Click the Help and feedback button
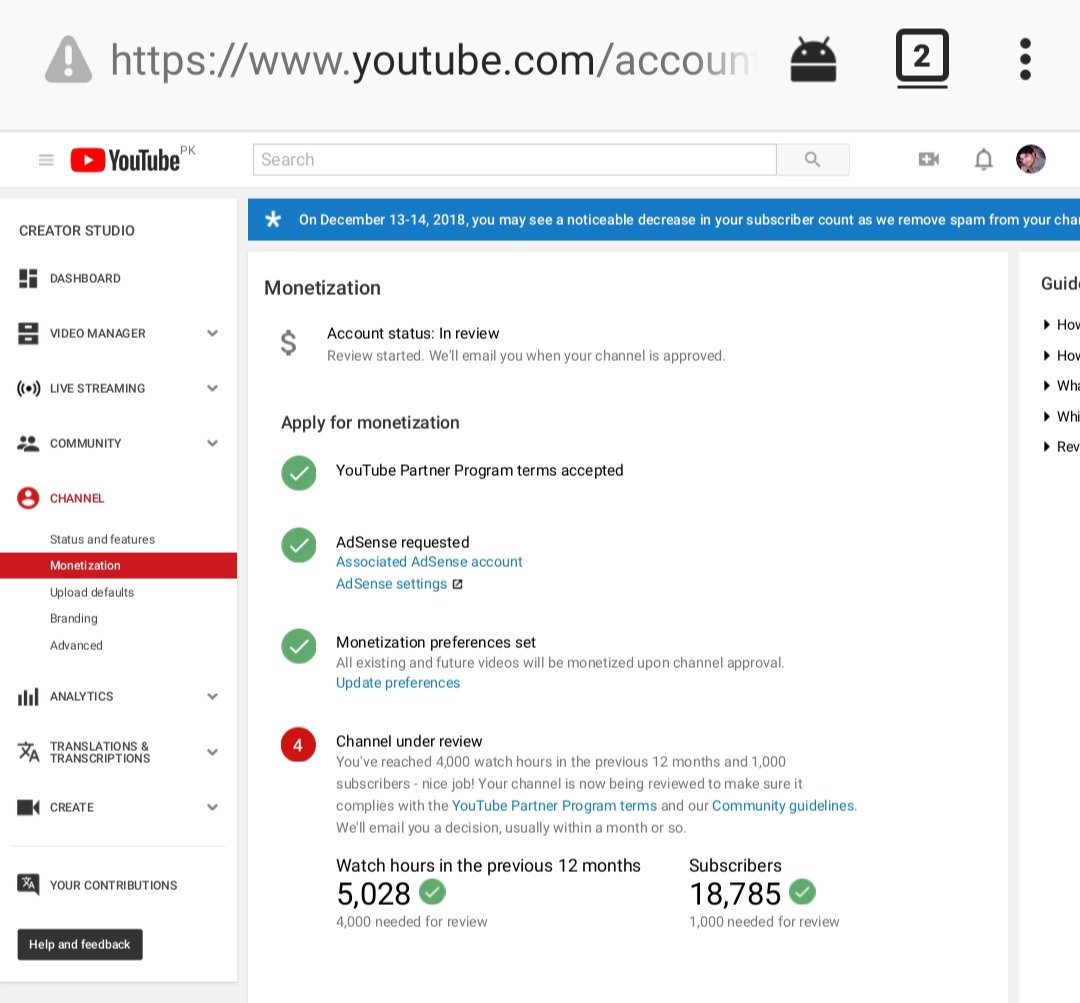Image resolution: width=1080 pixels, height=1003 pixels. click(80, 944)
